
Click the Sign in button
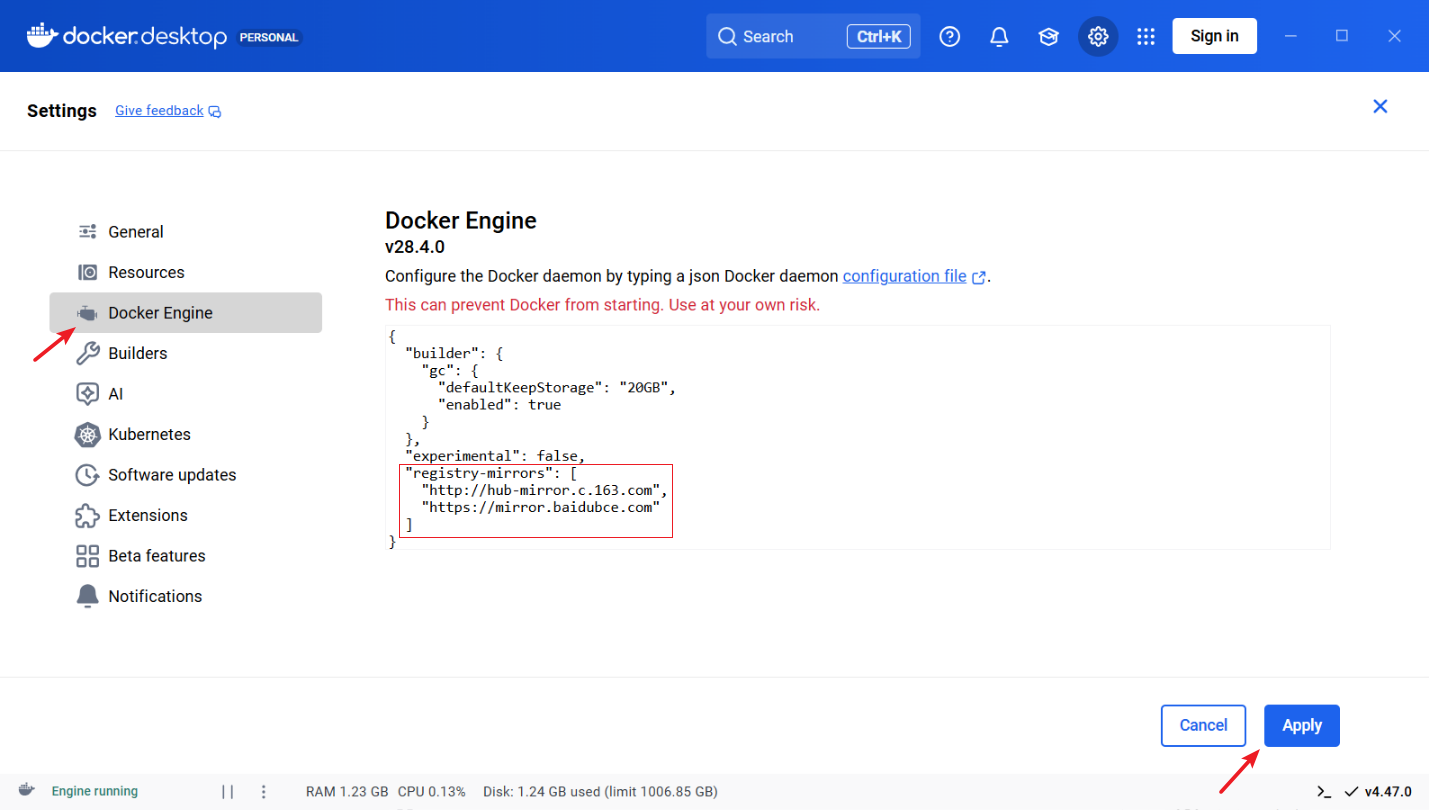click(x=1214, y=36)
